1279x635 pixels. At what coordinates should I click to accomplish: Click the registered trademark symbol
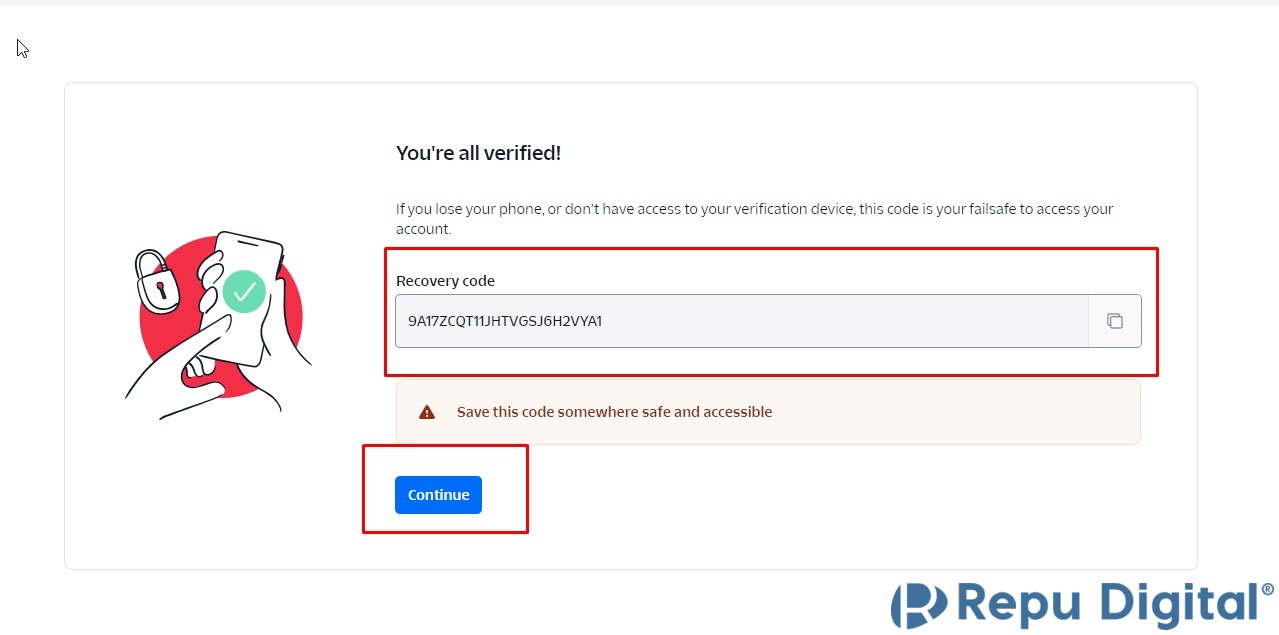click(x=1268, y=590)
